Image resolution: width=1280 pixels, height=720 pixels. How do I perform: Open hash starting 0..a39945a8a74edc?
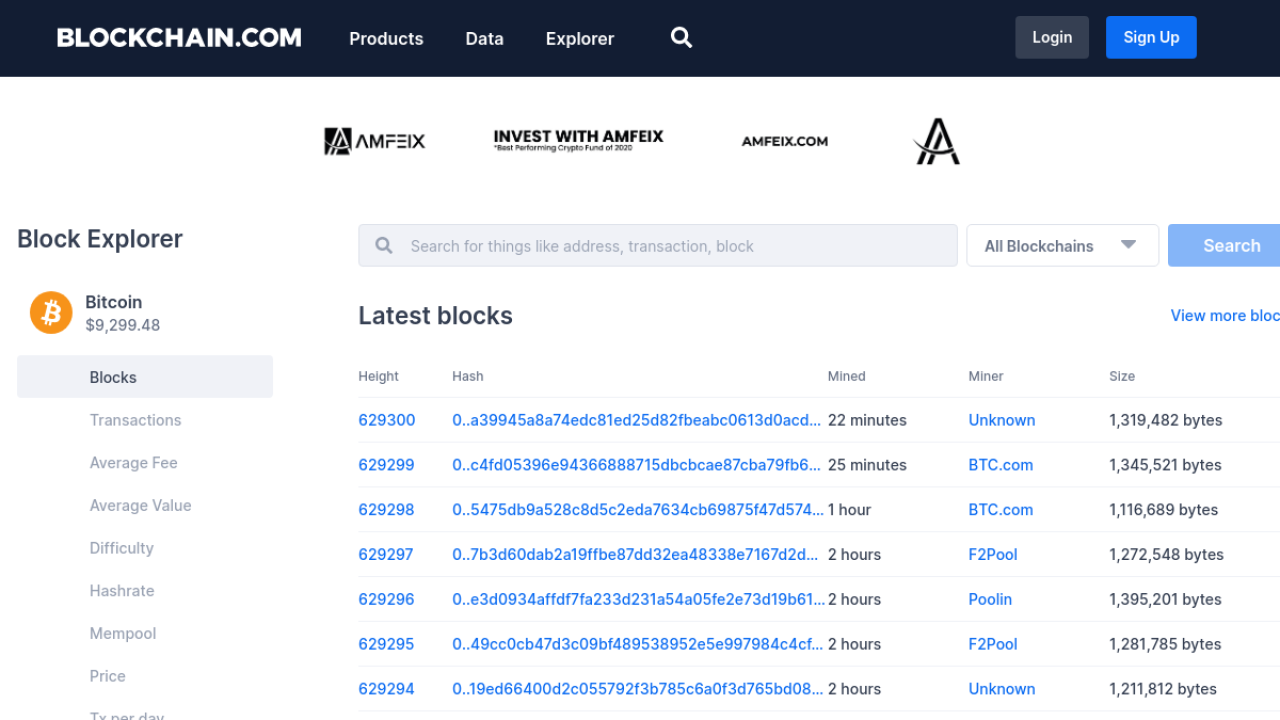pyautogui.click(x=637, y=420)
